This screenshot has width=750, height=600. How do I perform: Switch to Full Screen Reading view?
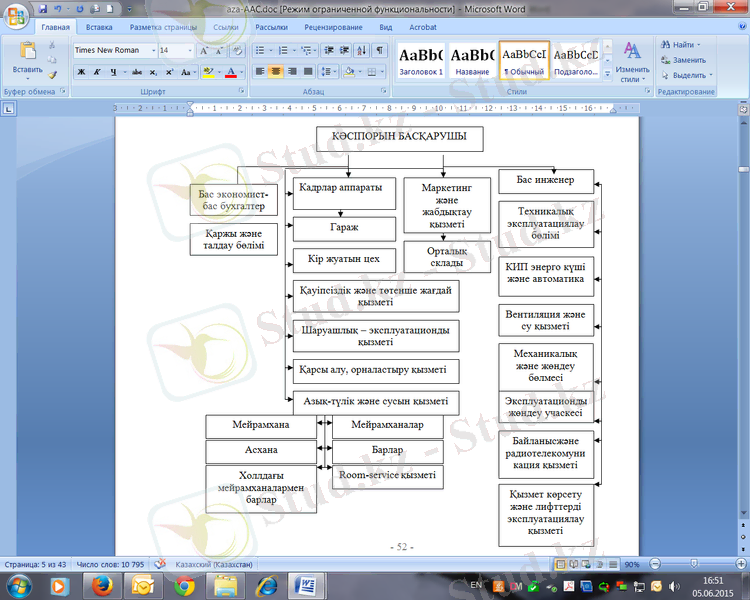coord(574,565)
